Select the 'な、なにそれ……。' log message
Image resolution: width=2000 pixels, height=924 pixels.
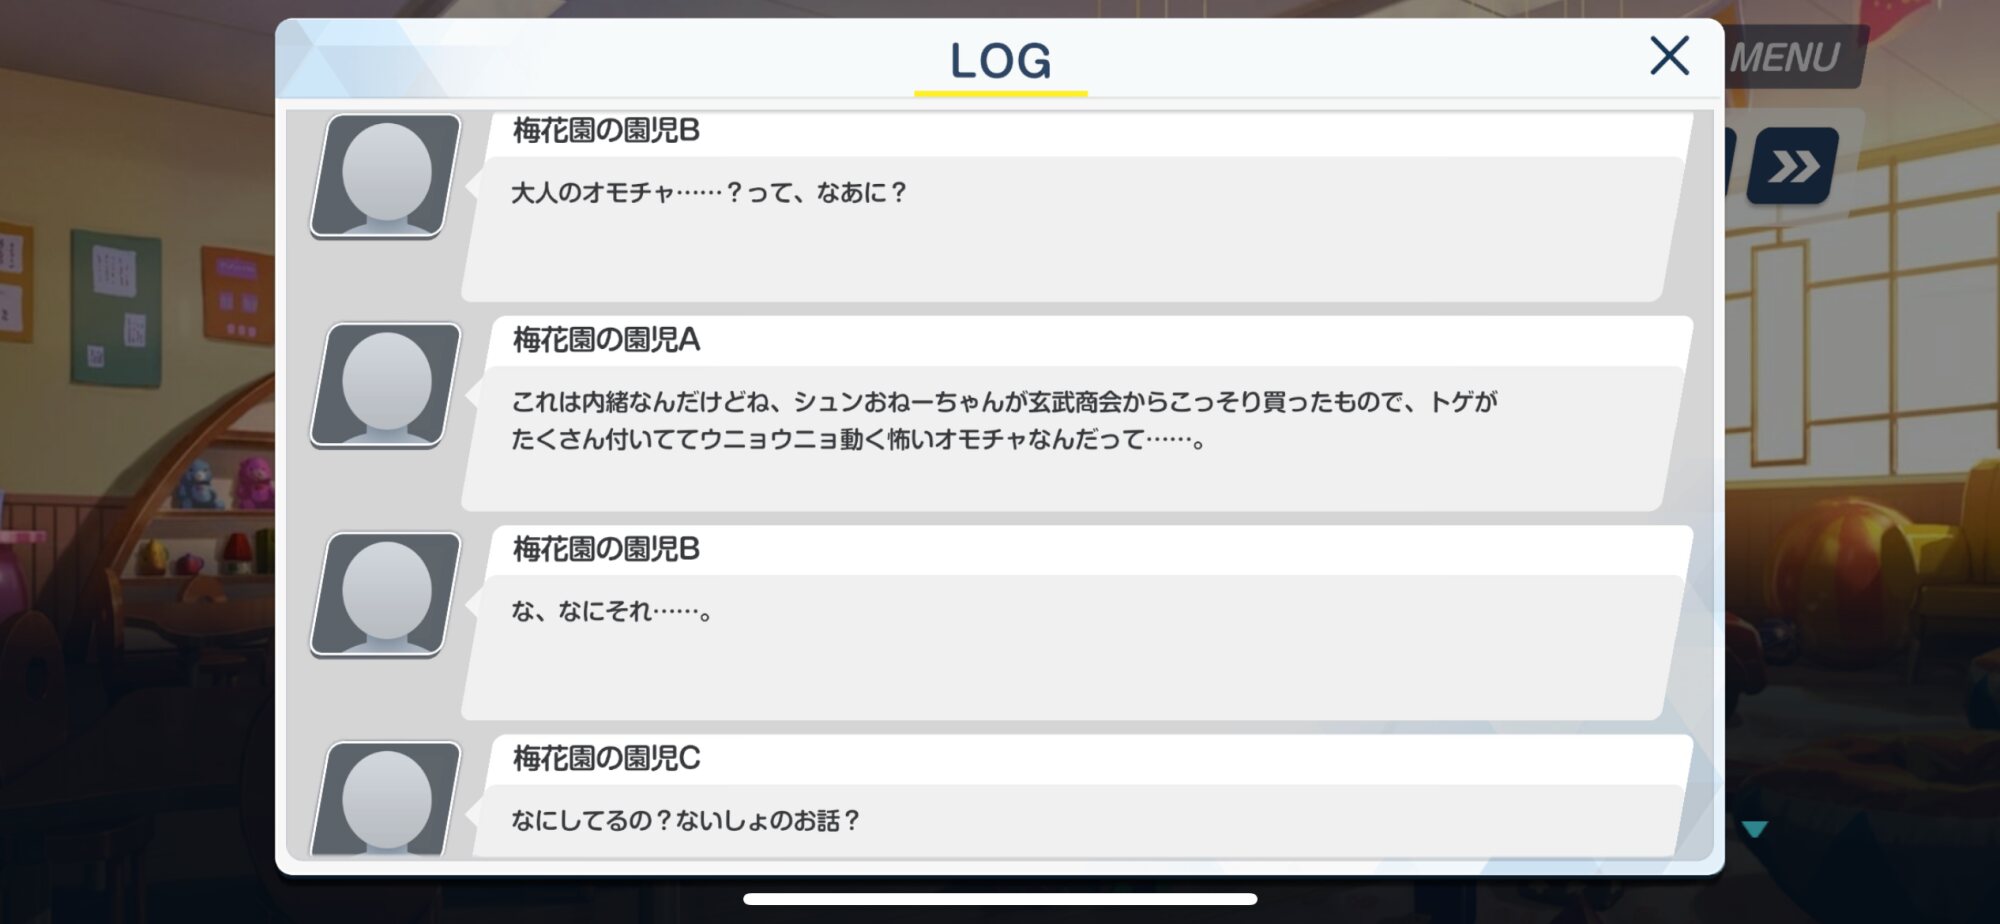[612, 611]
